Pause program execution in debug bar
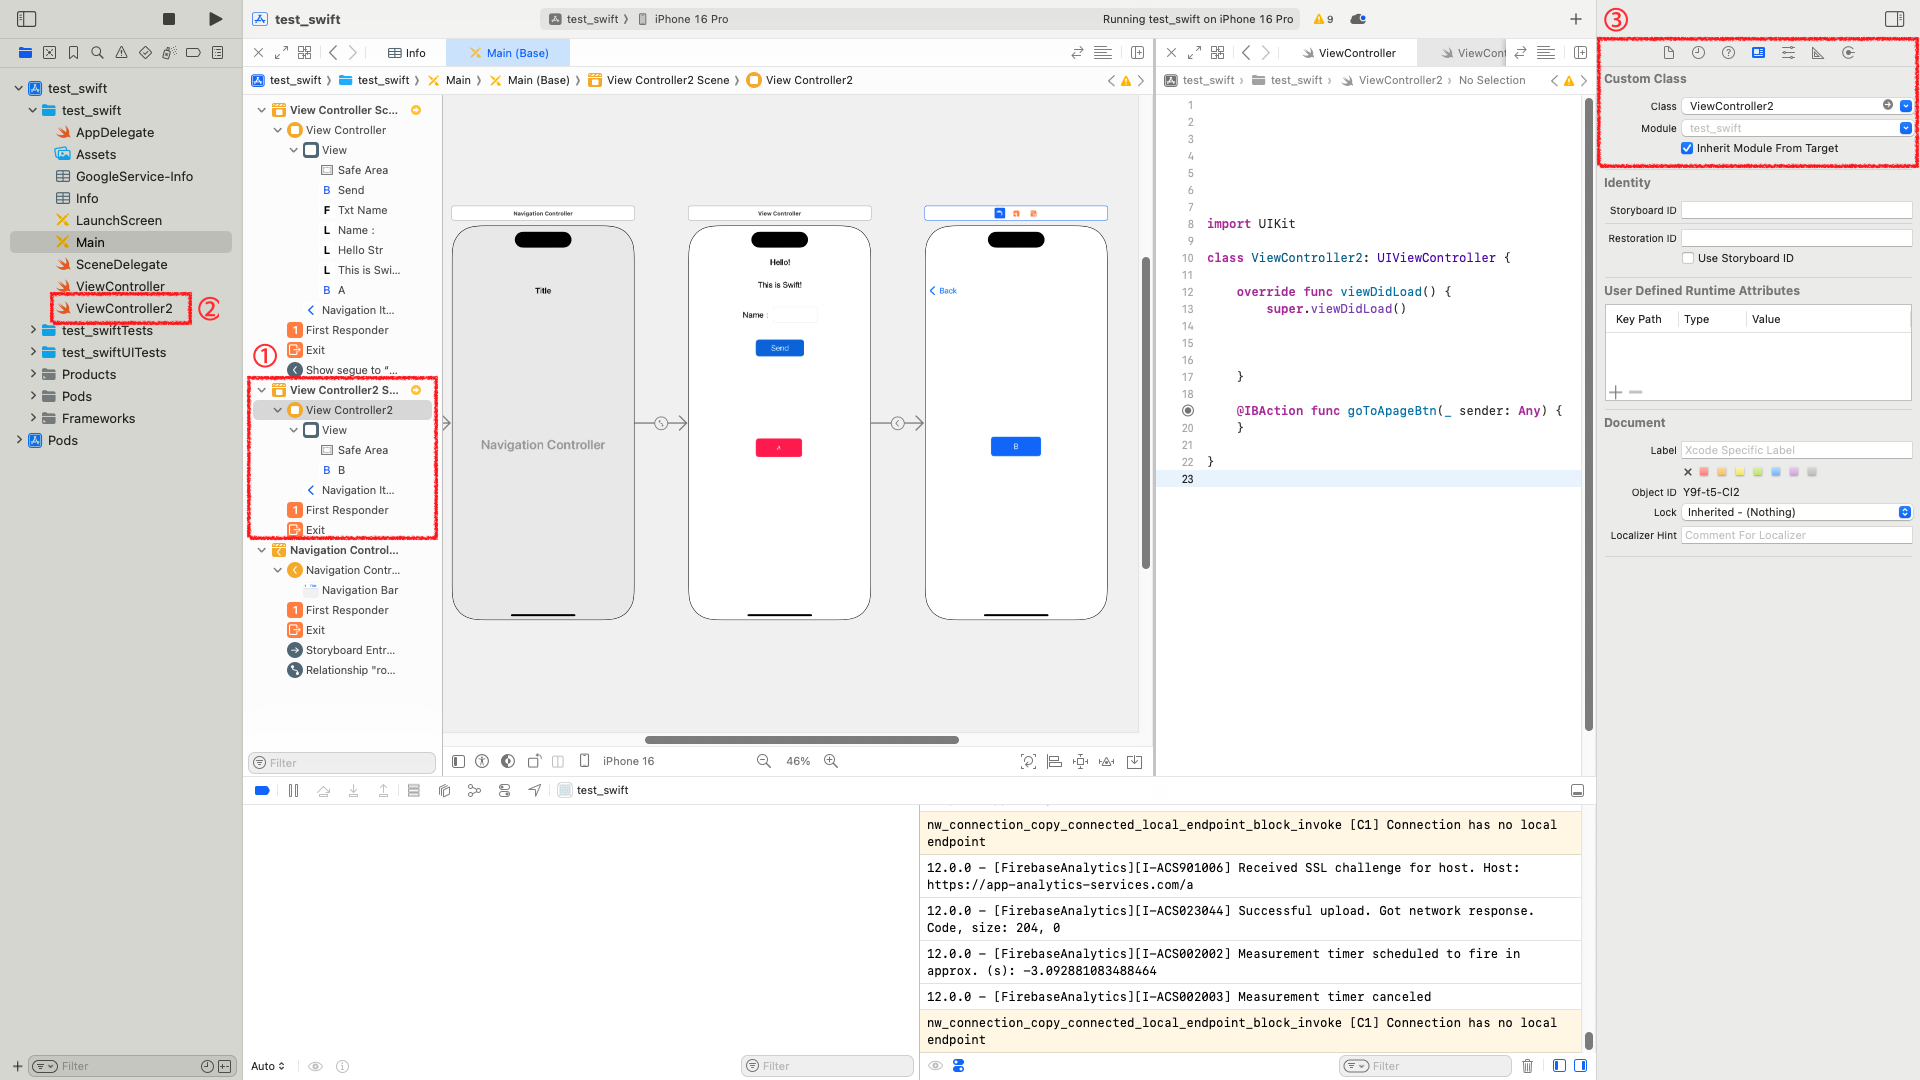The height and width of the screenshot is (1080, 1920). pyautogui.click(x=293, y=790)
